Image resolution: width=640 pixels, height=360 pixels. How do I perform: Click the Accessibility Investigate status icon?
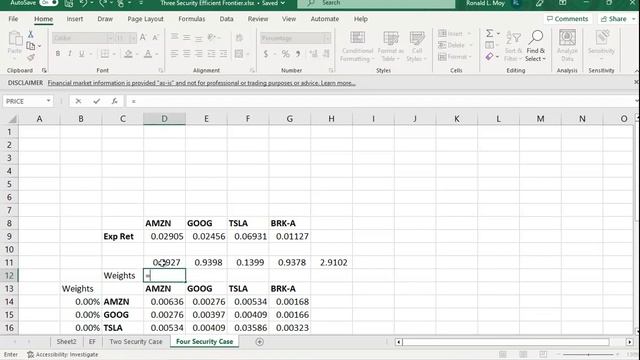pos(30,354)
